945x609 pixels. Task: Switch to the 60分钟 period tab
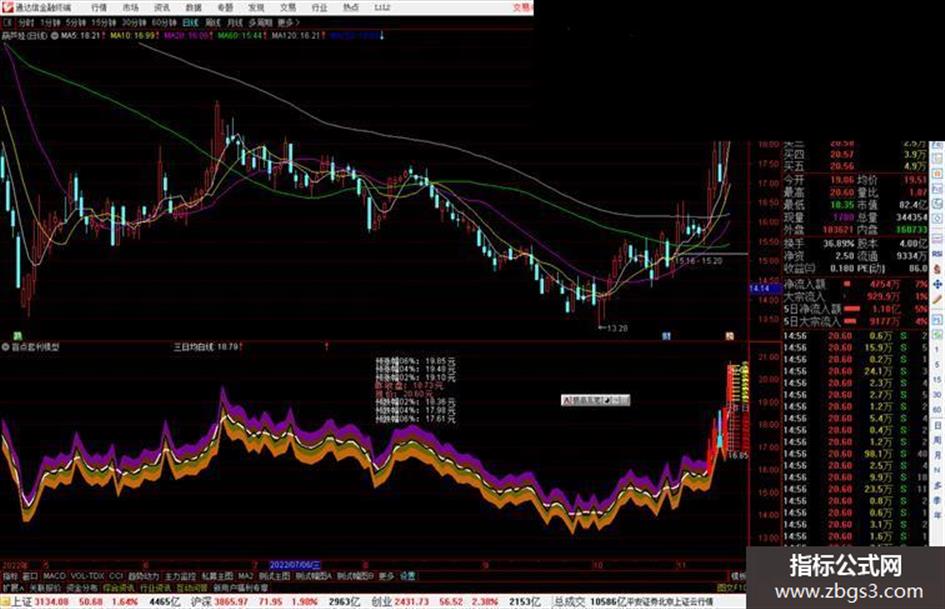[164, 22]
